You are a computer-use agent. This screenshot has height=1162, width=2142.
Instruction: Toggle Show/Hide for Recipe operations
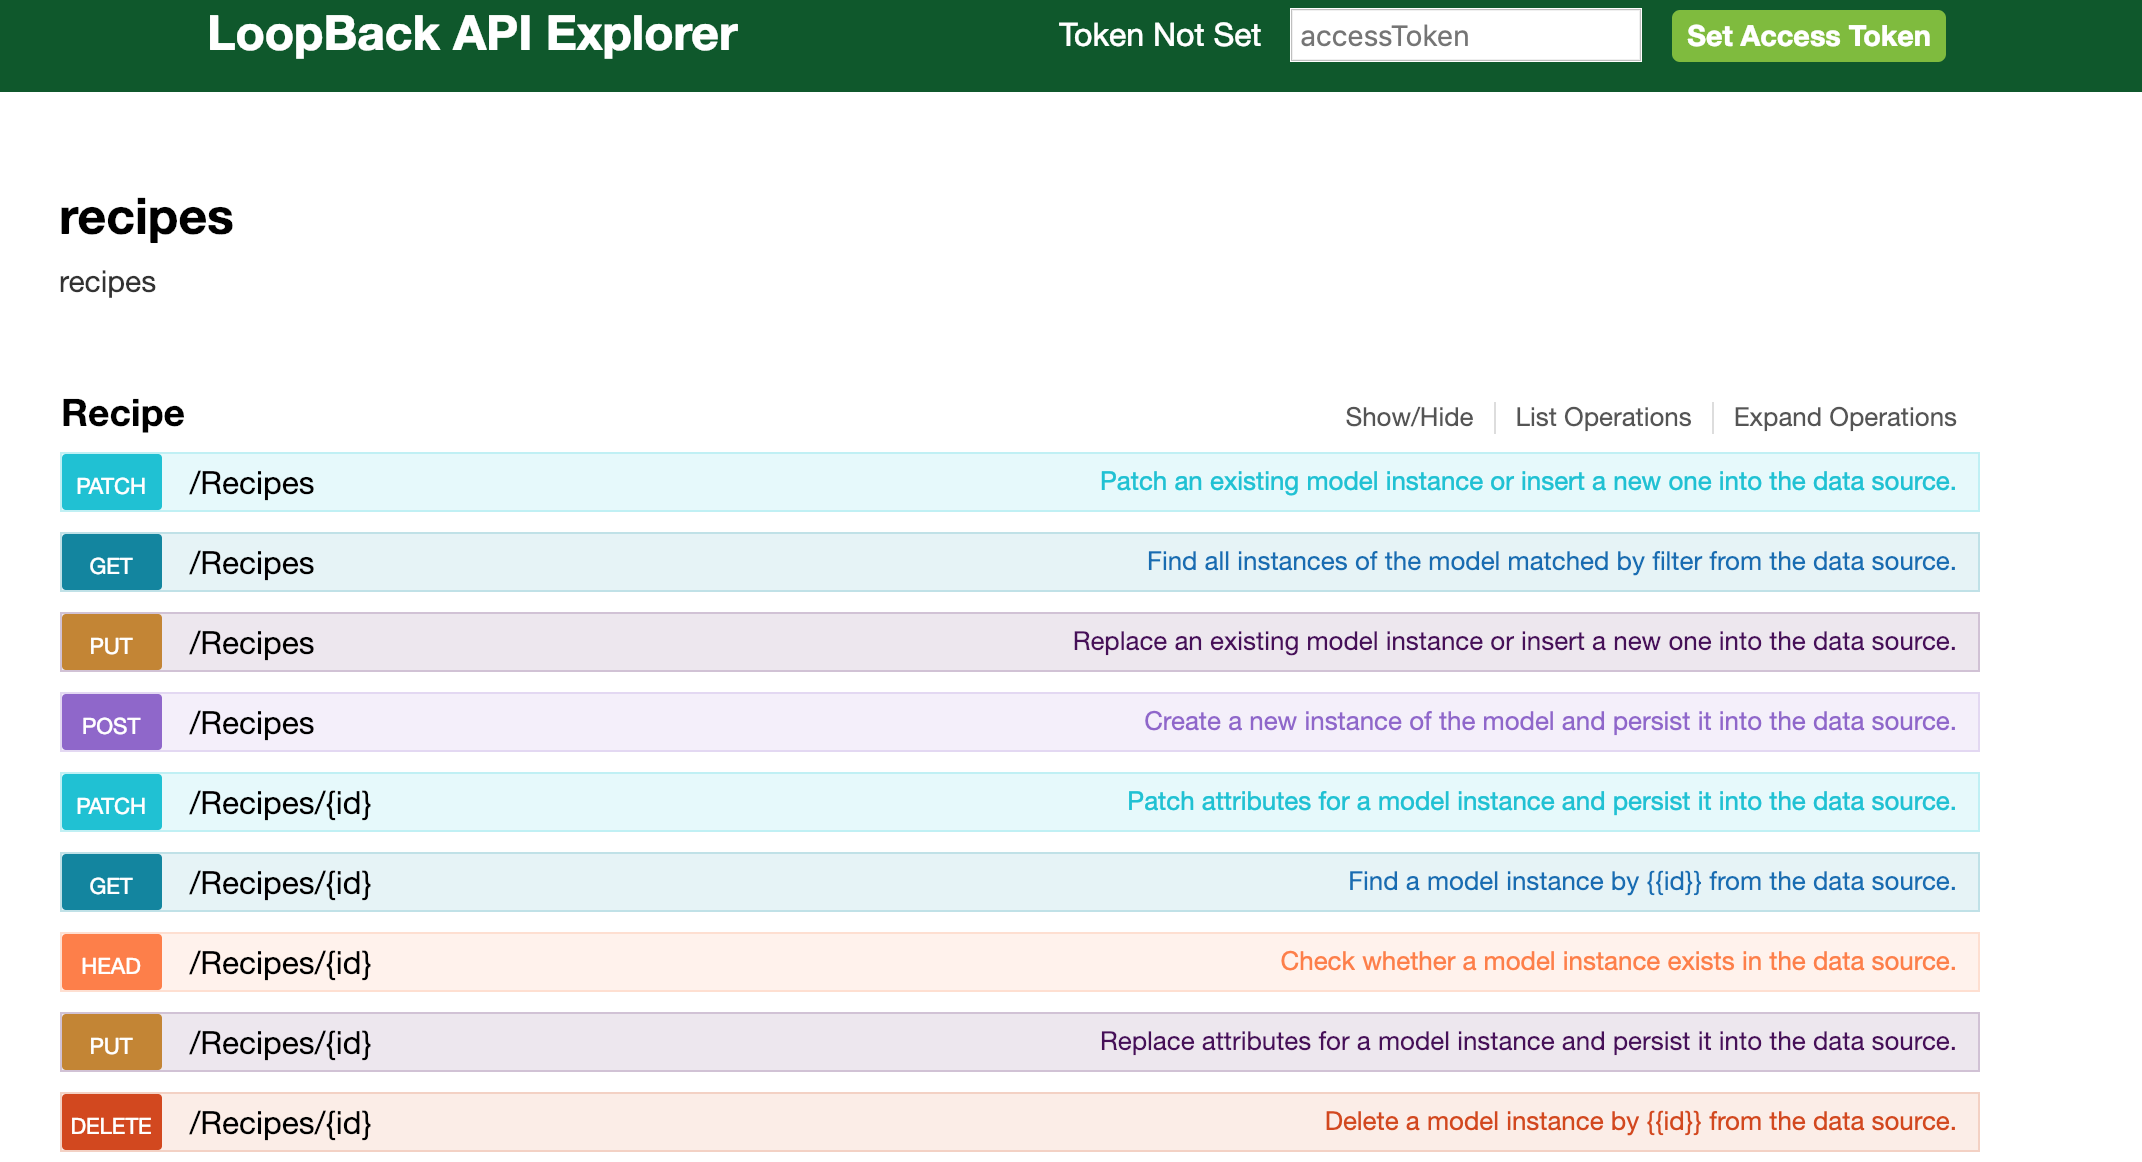[1408, 417]
